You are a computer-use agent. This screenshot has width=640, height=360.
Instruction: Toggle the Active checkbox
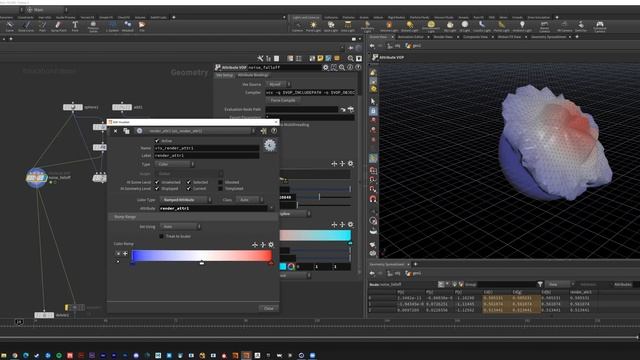[x=157, y=140]
